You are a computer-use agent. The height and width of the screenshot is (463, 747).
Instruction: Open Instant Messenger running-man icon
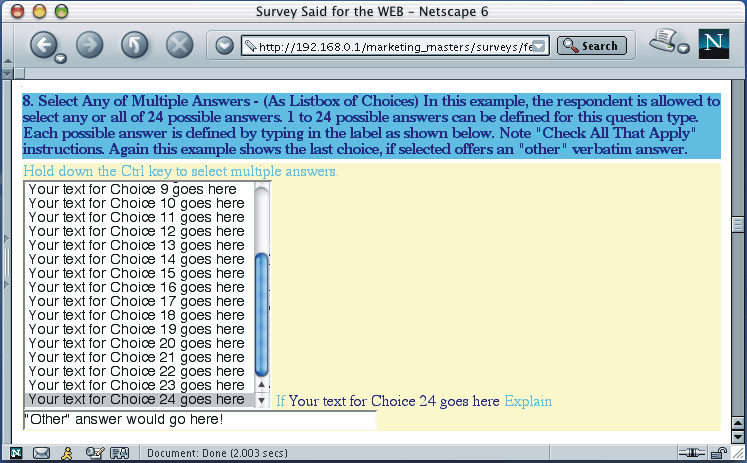(67, 453)
